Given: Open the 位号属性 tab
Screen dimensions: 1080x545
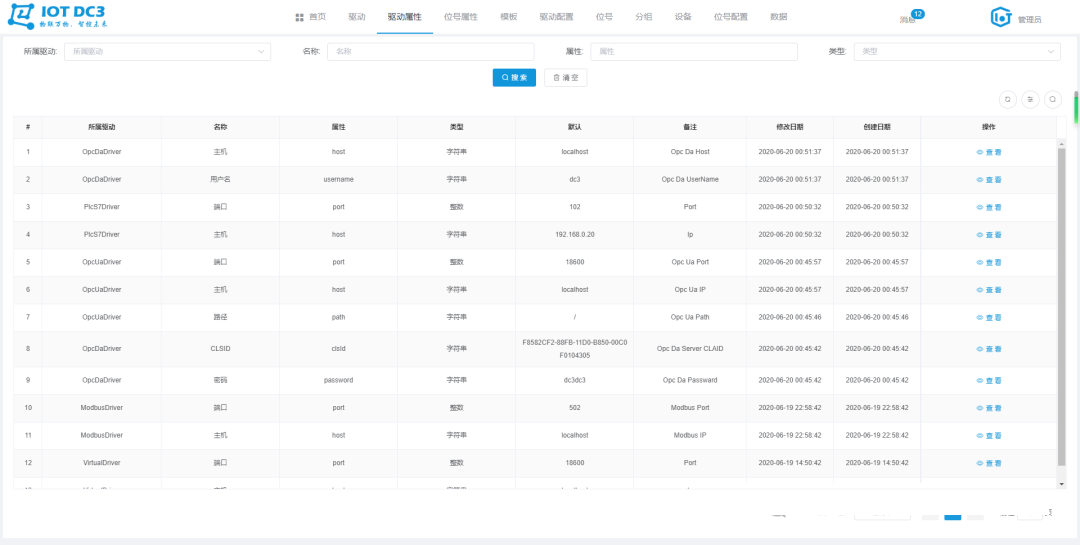Looking at the screenshot, I should coord(460,17).
